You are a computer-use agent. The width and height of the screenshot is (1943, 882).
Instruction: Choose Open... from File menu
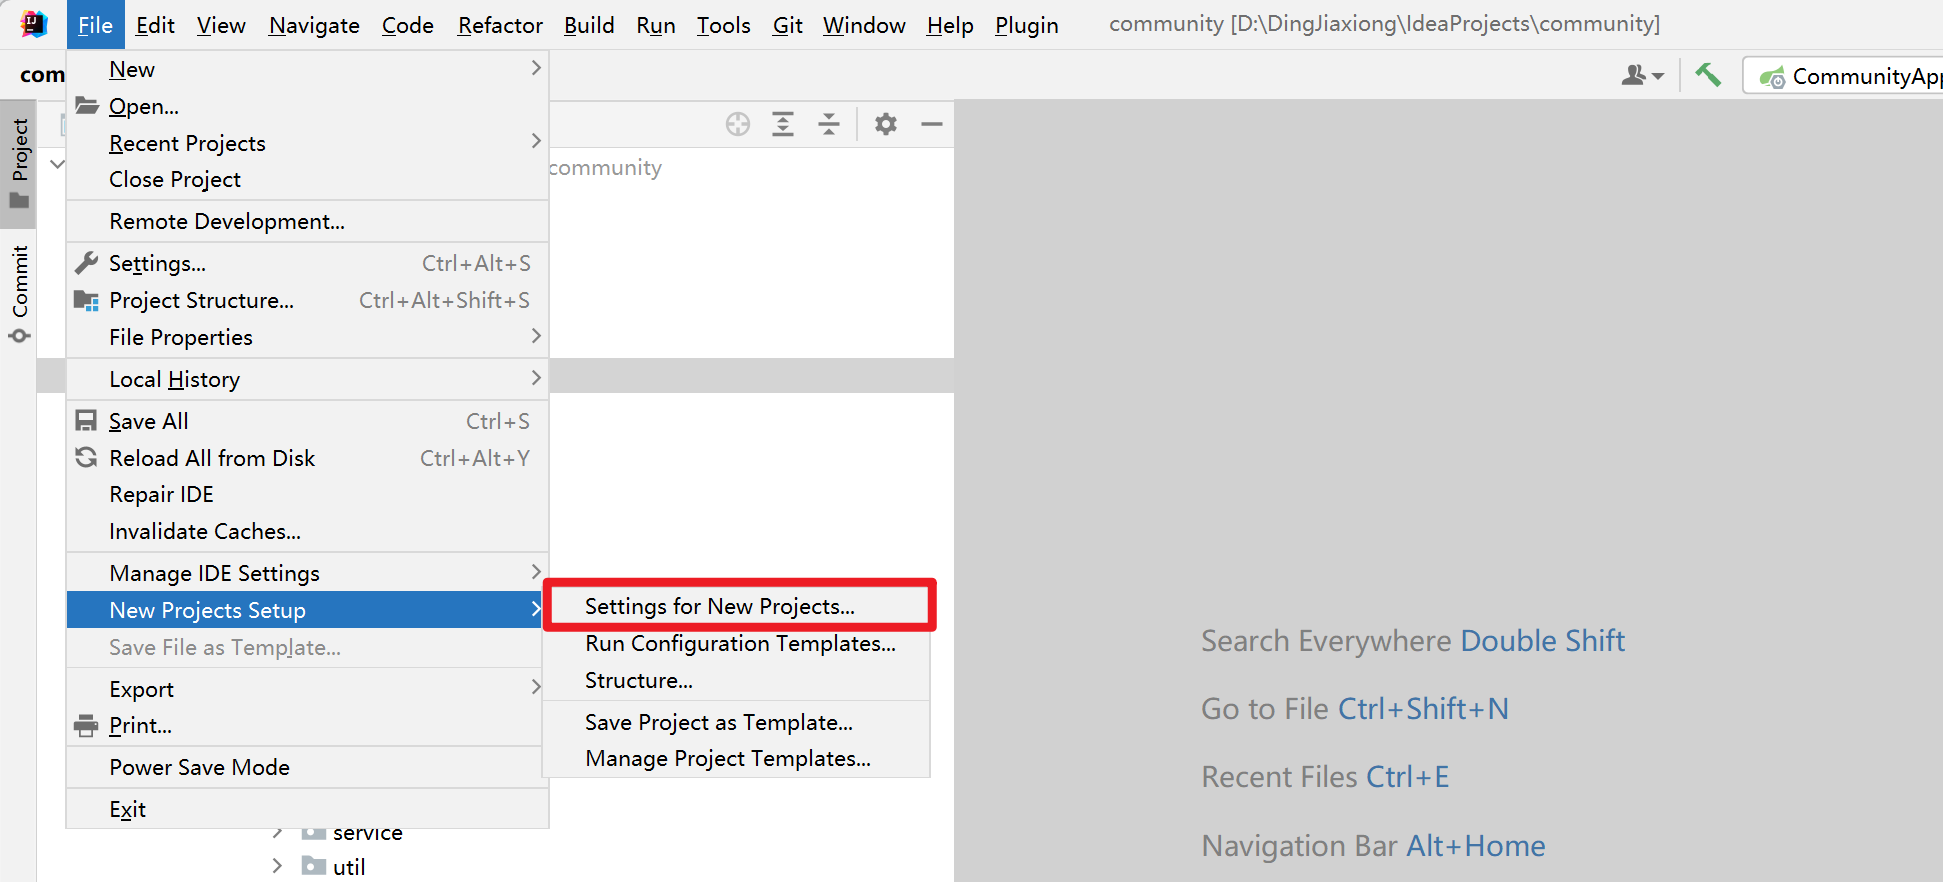pyautogui.click(x=307, y=106)
